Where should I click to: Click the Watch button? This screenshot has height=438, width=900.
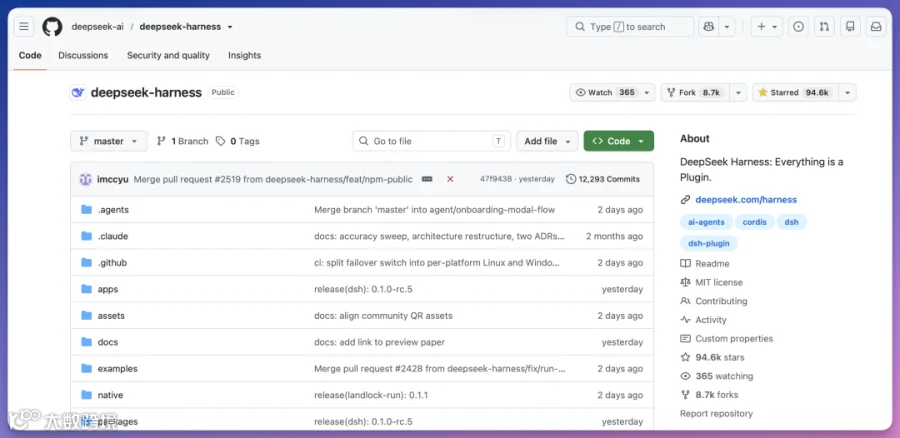click(x=605, y=92)
